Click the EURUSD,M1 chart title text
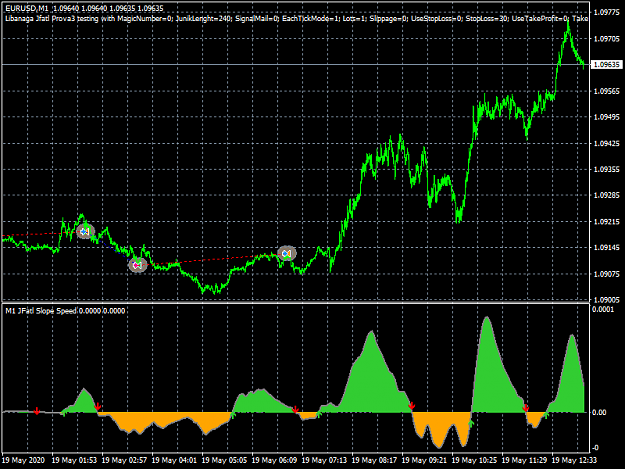625x469 pixels. pyautogui.click(x=27, y=8)
